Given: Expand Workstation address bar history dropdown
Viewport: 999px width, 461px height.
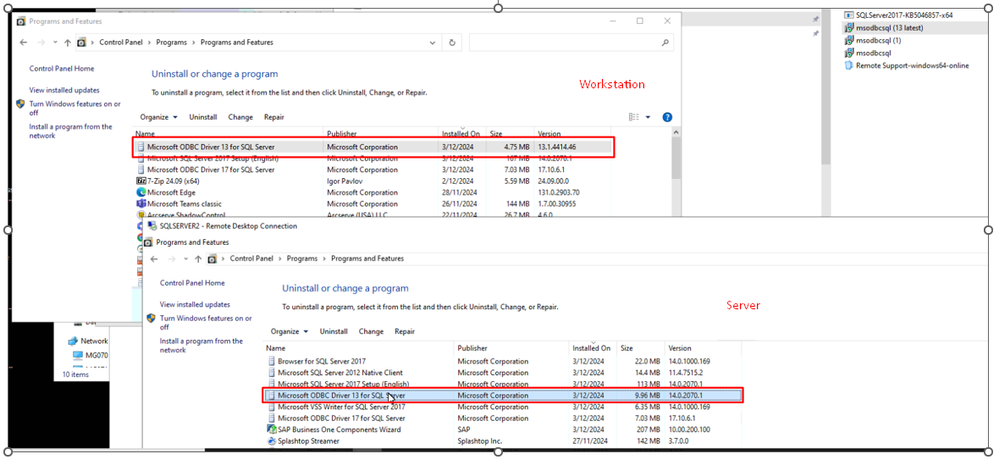Looking at the screenshot, I should tap(433, 43).
